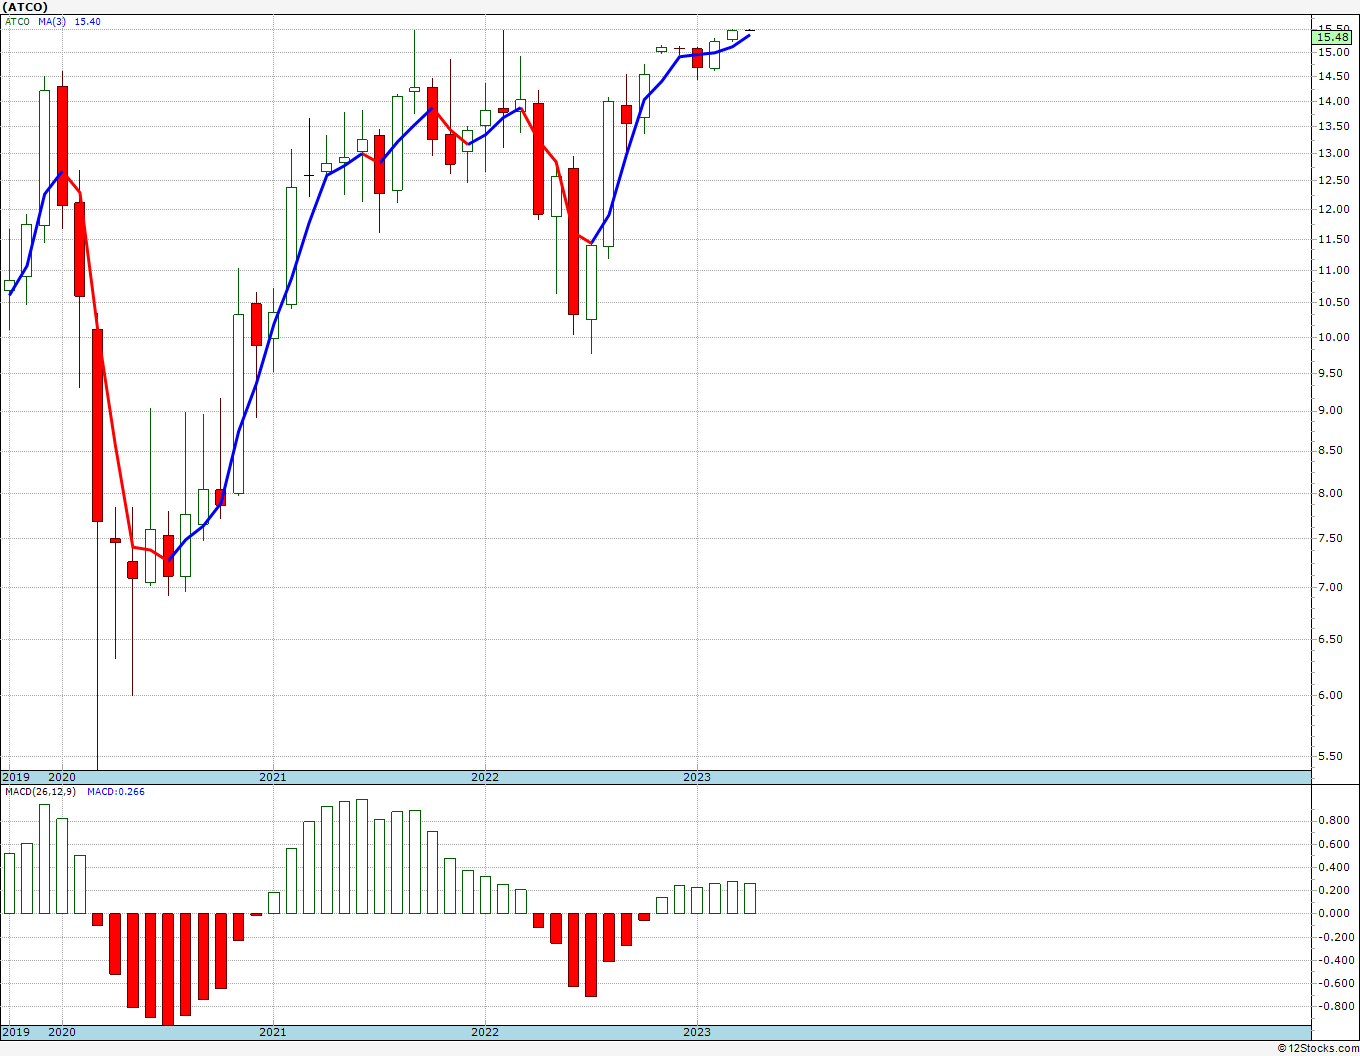Image resolution: width=1360 pixels, height=1056 pixels.
Task: Click the (ATCO) chart title
Action: click(x=26, y=7)
